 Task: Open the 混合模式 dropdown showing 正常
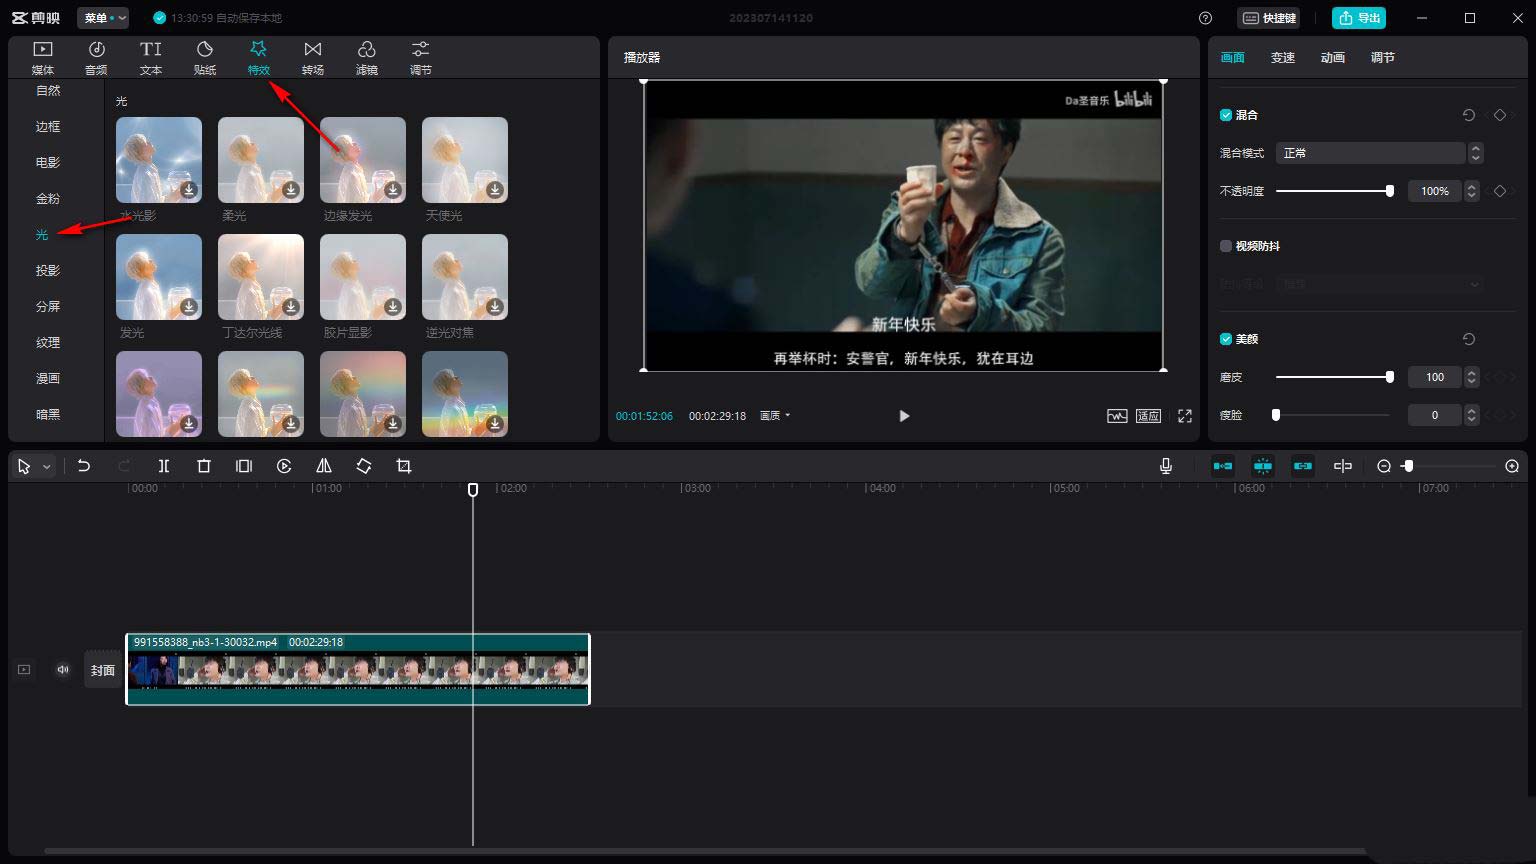click(1371, 153)
